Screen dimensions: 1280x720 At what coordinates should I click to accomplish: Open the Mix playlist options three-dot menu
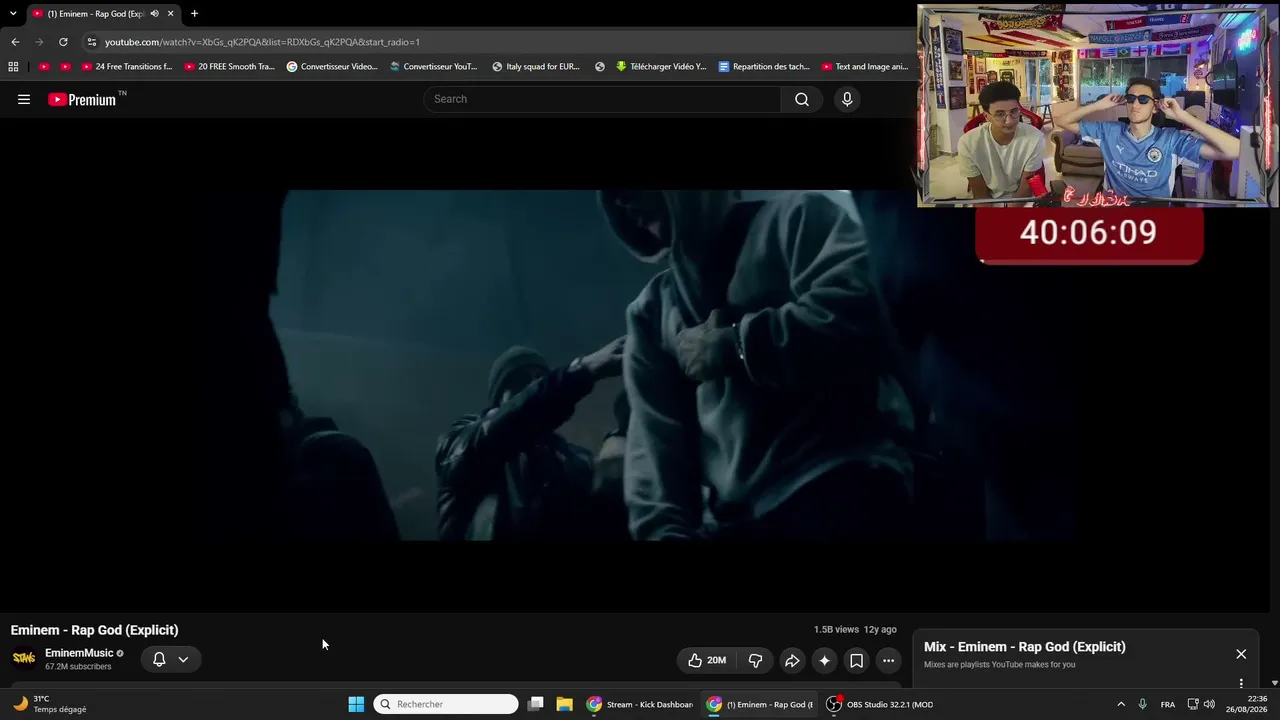[1241, 684]
